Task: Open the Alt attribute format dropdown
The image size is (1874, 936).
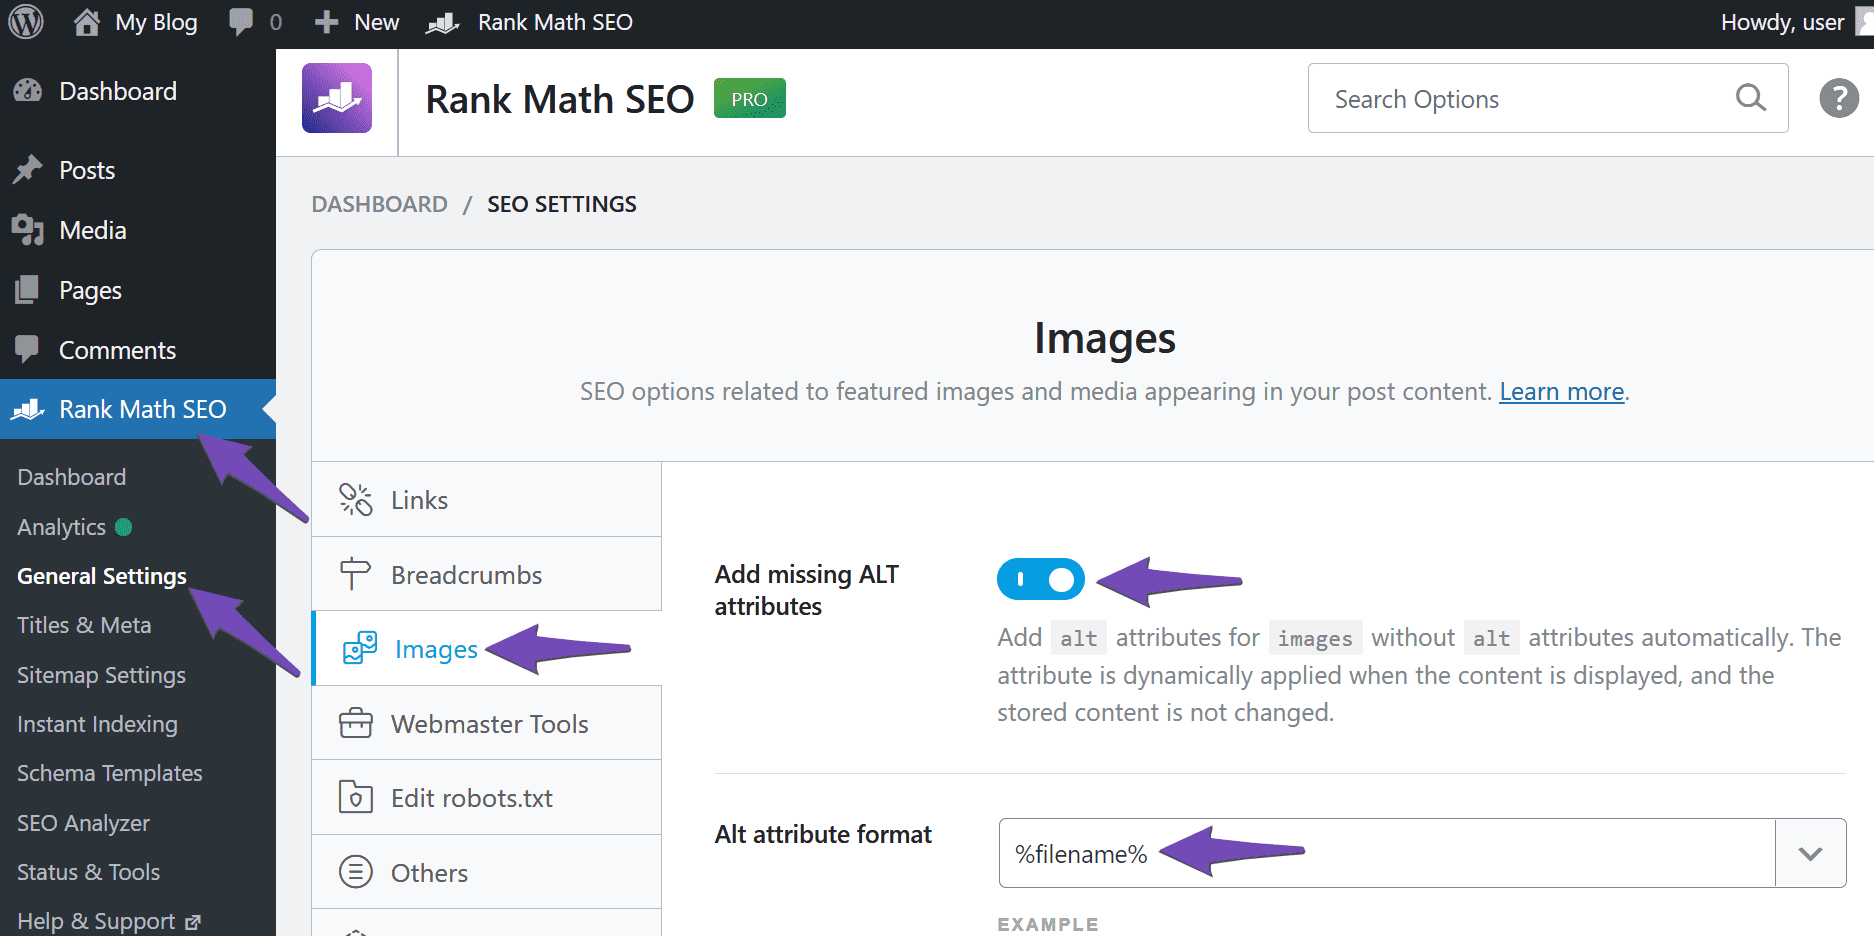Action: [x=1809, y=853]
